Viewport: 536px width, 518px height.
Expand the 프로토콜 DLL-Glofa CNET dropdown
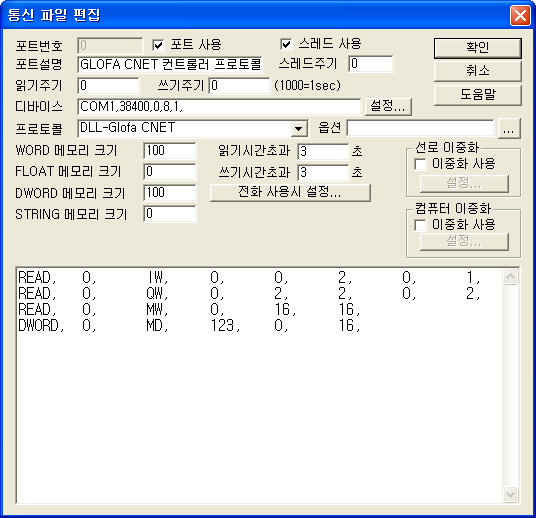point(299,129)
